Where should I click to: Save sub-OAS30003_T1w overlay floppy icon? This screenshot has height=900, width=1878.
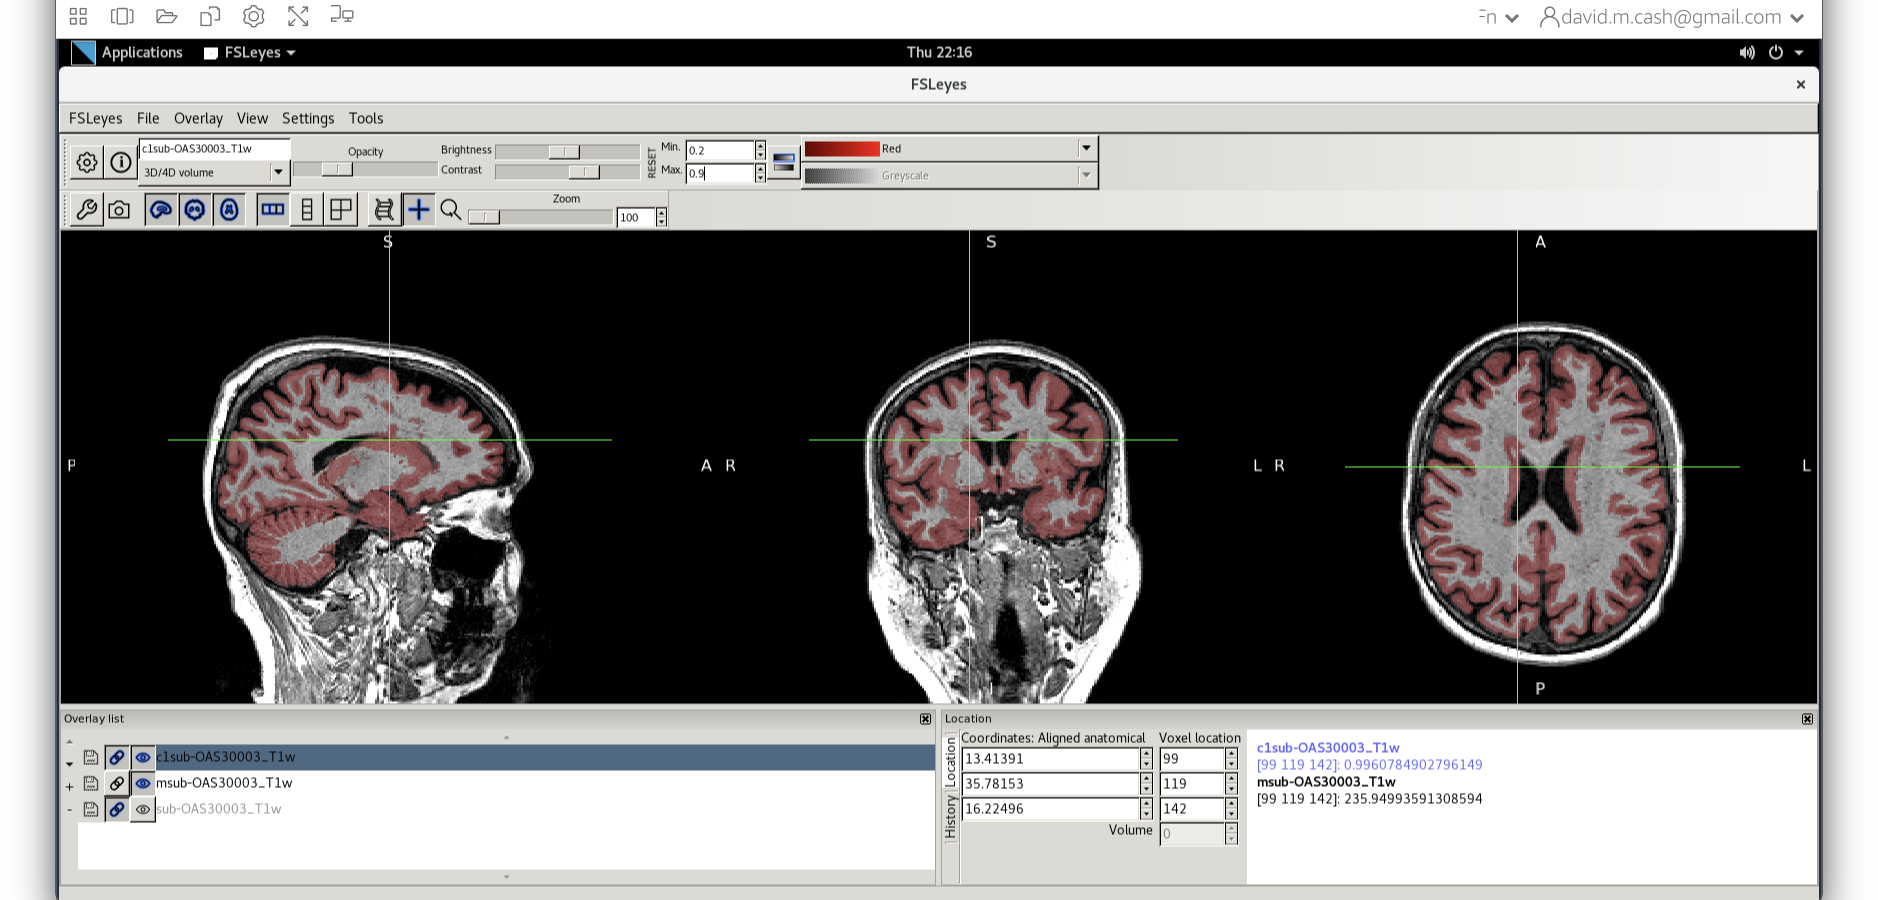click(x=91, y=809)
